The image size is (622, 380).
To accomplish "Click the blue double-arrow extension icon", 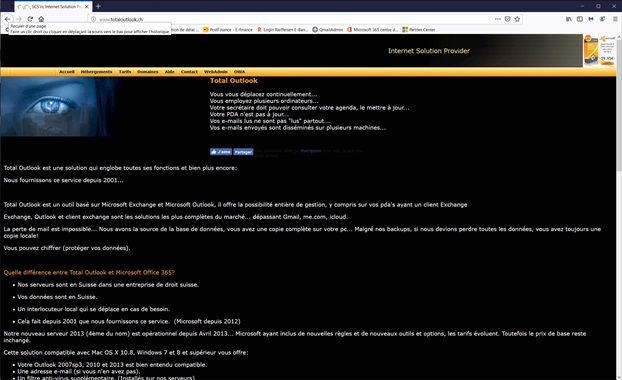I will click(591, 19).
